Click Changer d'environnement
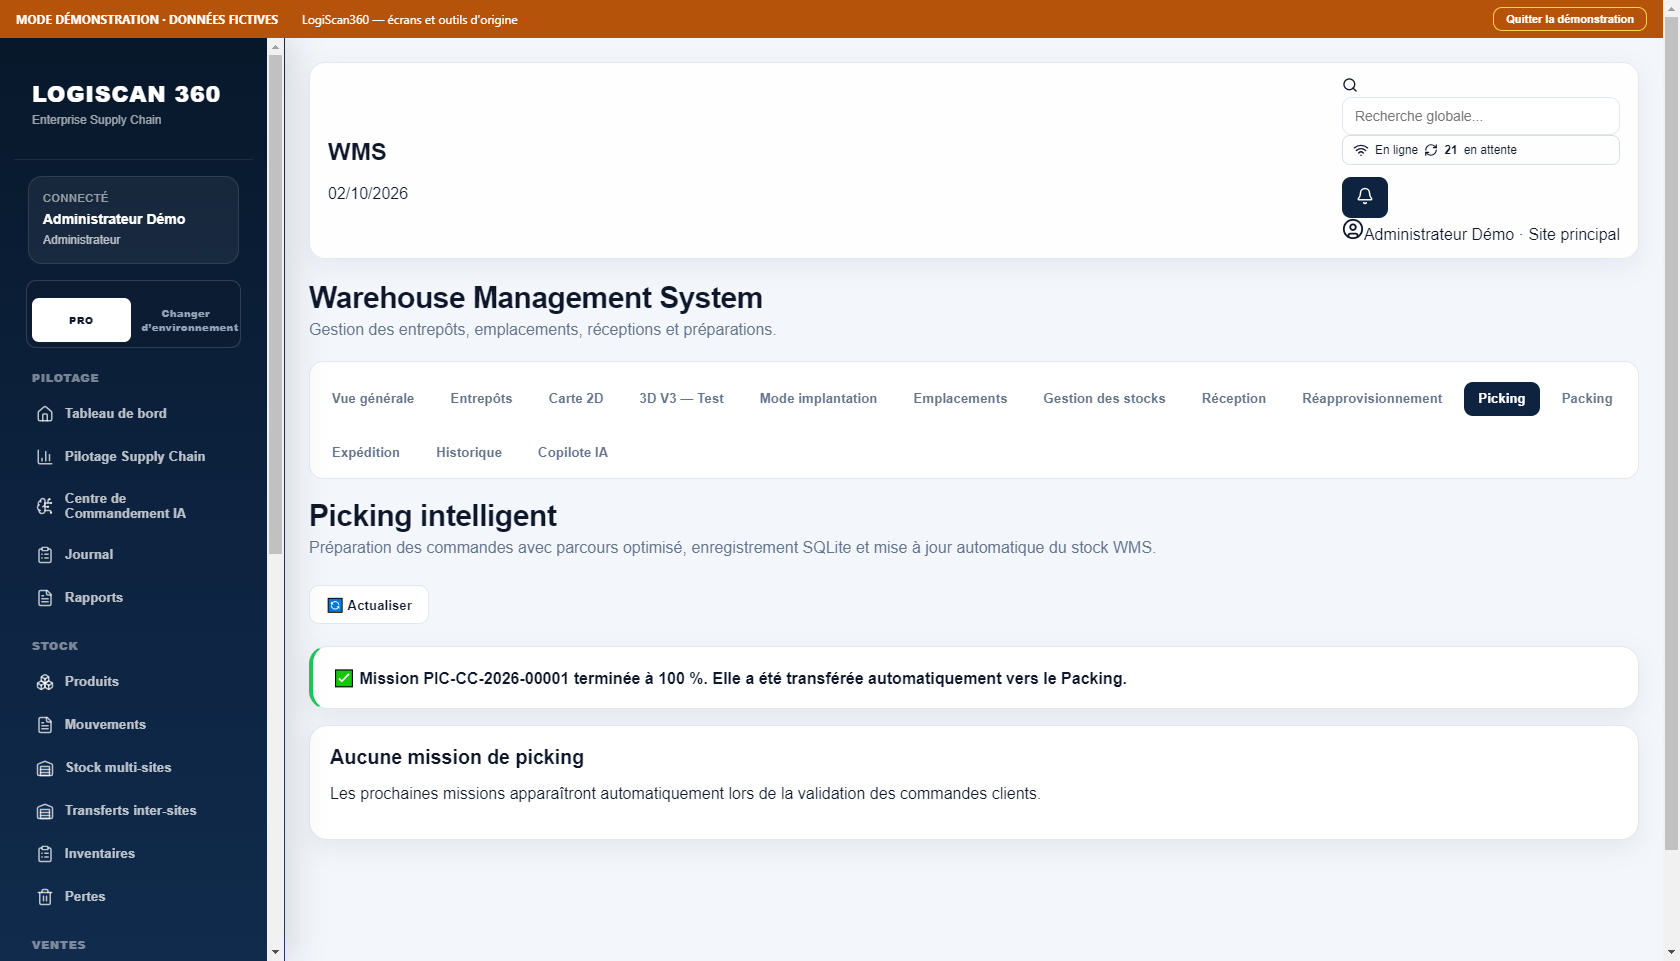The image size is (1680, 961). pyautogui.click(x=189, y=320)
